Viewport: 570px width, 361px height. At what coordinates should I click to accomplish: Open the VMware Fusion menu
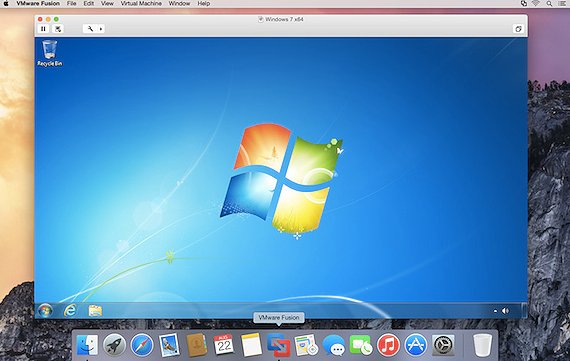pyautogui.click(x=38, y=3)
